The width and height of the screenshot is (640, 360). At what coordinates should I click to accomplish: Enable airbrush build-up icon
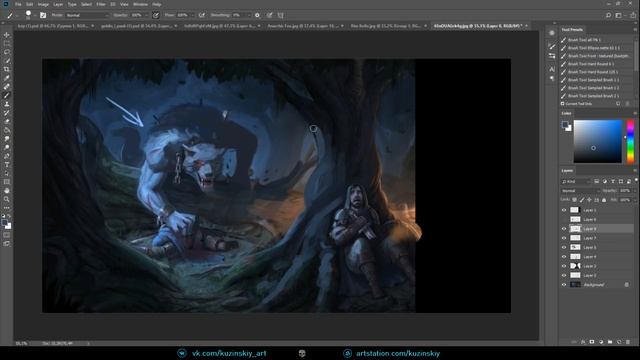click(x=202, y=15)
